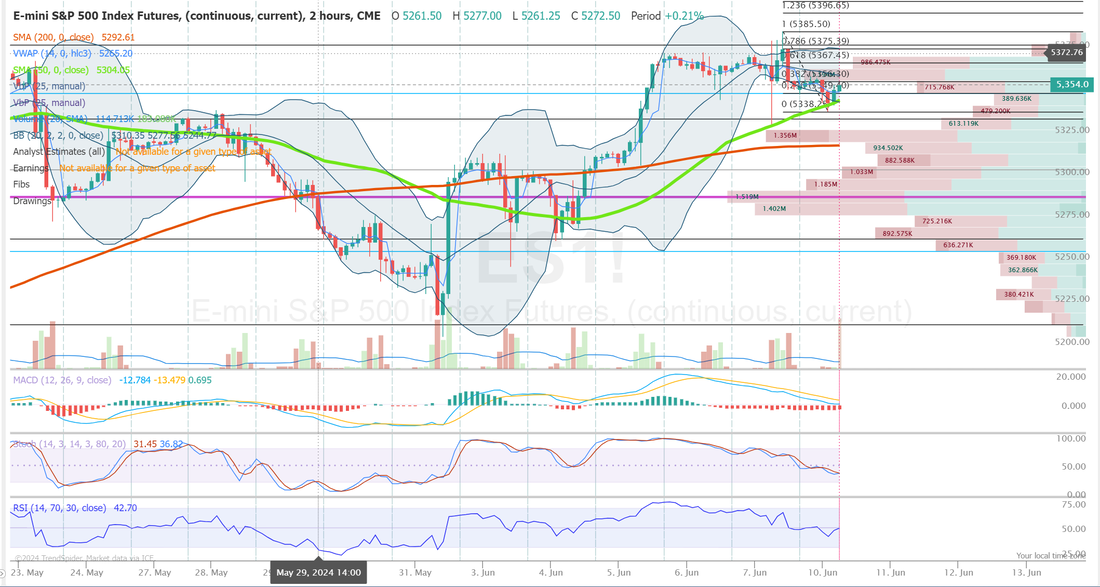This screenshot has height=587, width=1100.
Task: Click the Earnings legend entry
Action: click(32, 168)
